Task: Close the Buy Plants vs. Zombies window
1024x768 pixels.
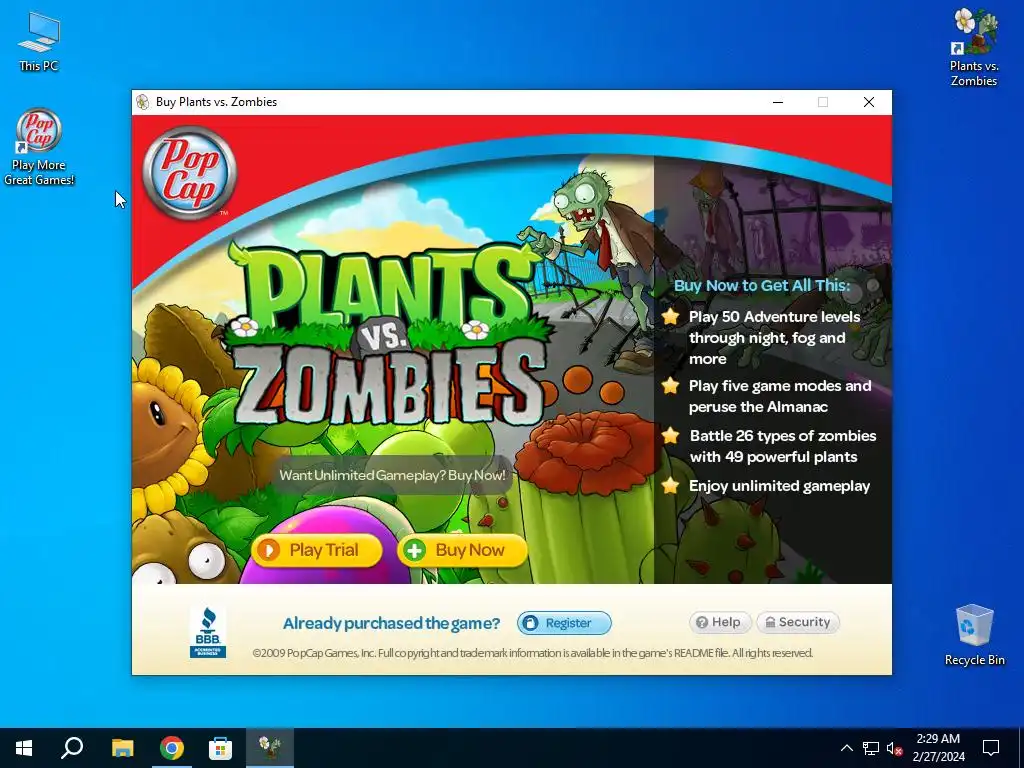Action: [869, 102]
